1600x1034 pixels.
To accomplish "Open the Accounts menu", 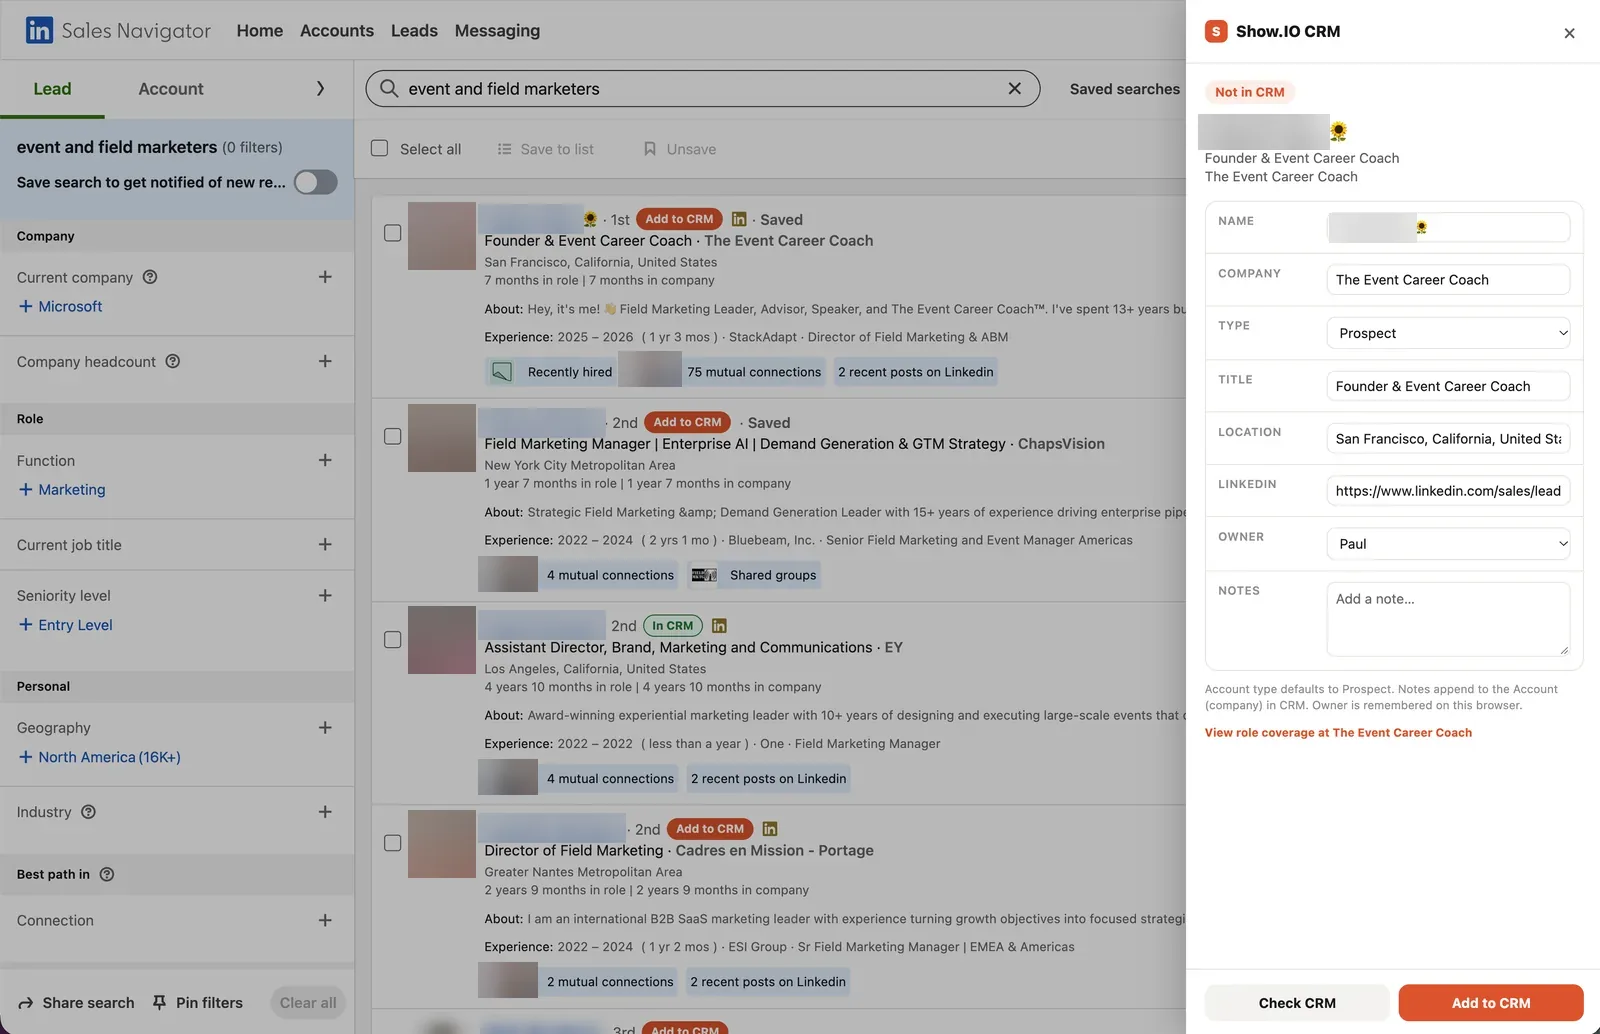I will click(x=337, y=31).
